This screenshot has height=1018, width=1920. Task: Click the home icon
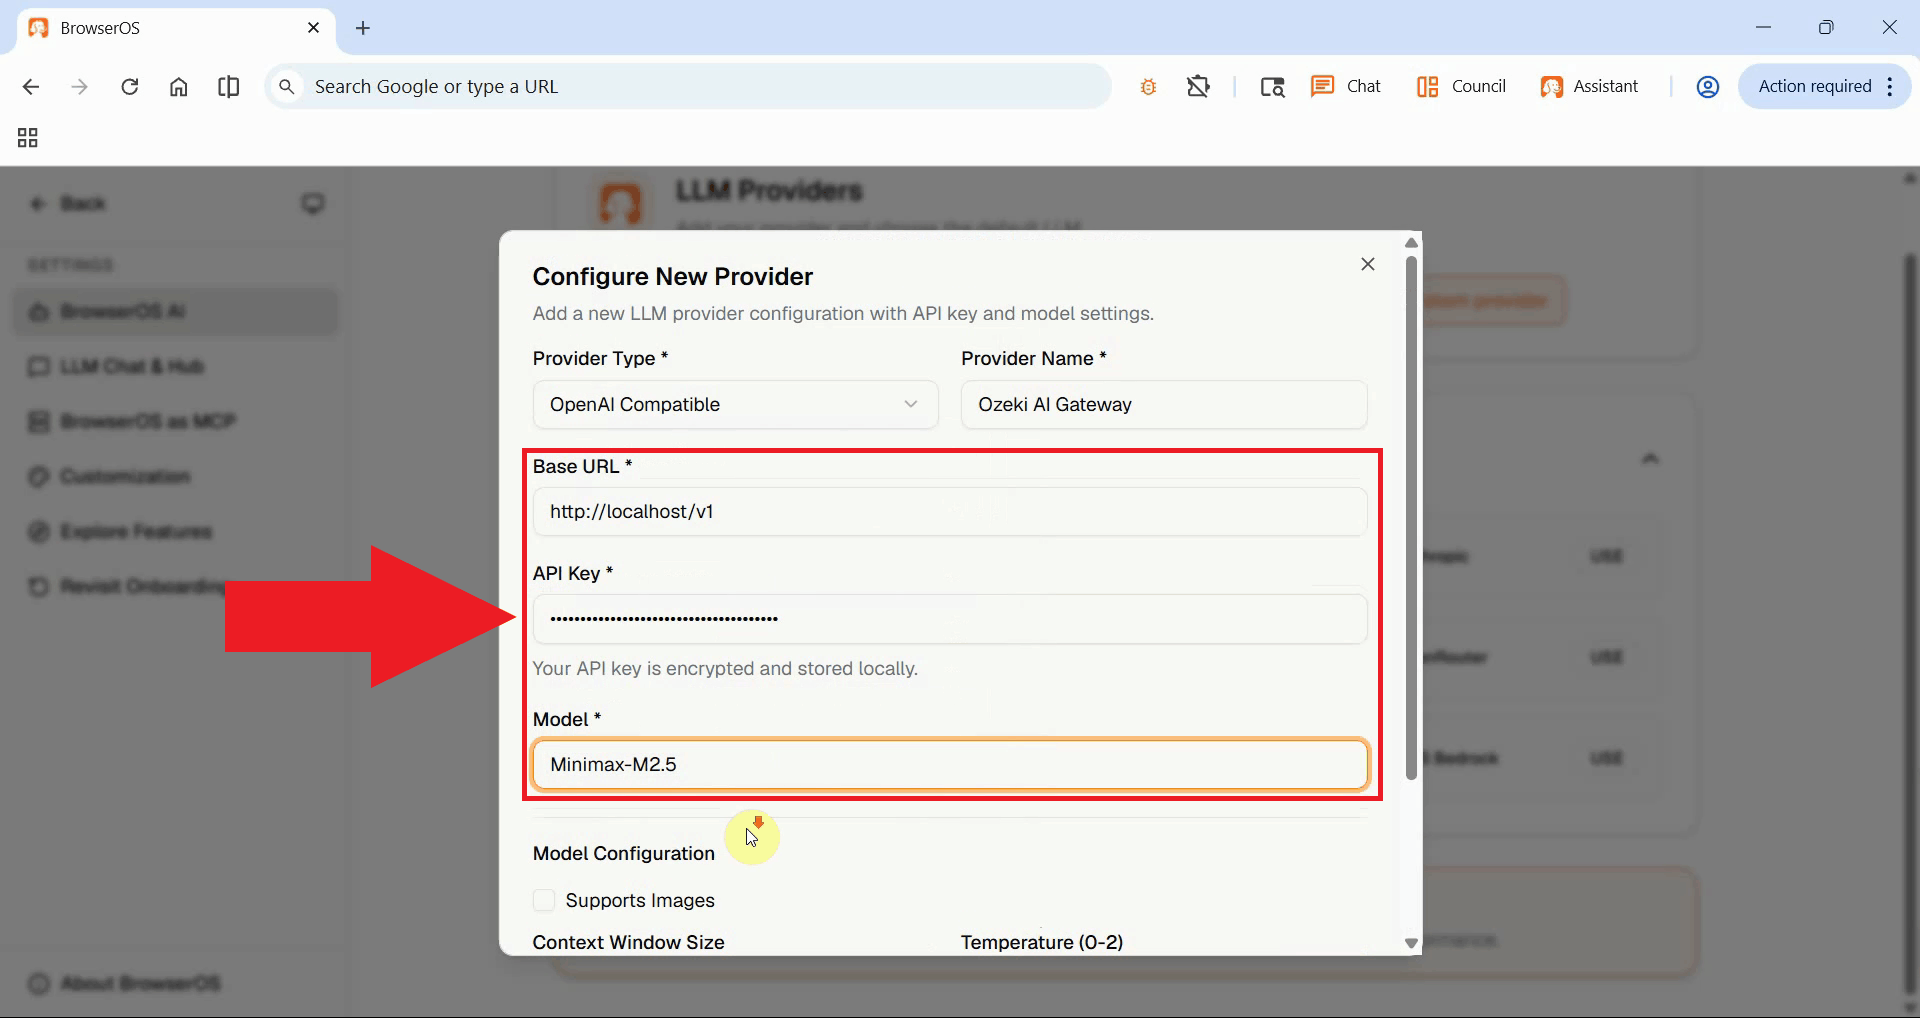pos(178,86)
